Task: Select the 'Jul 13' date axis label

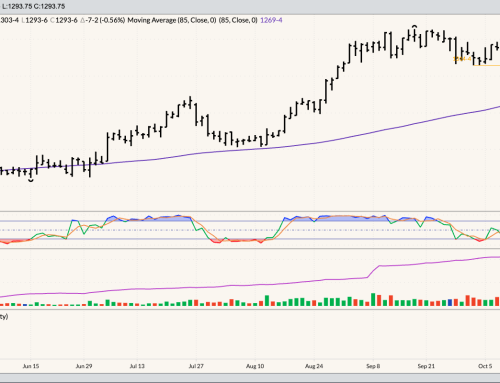Action: click(137, 366)
